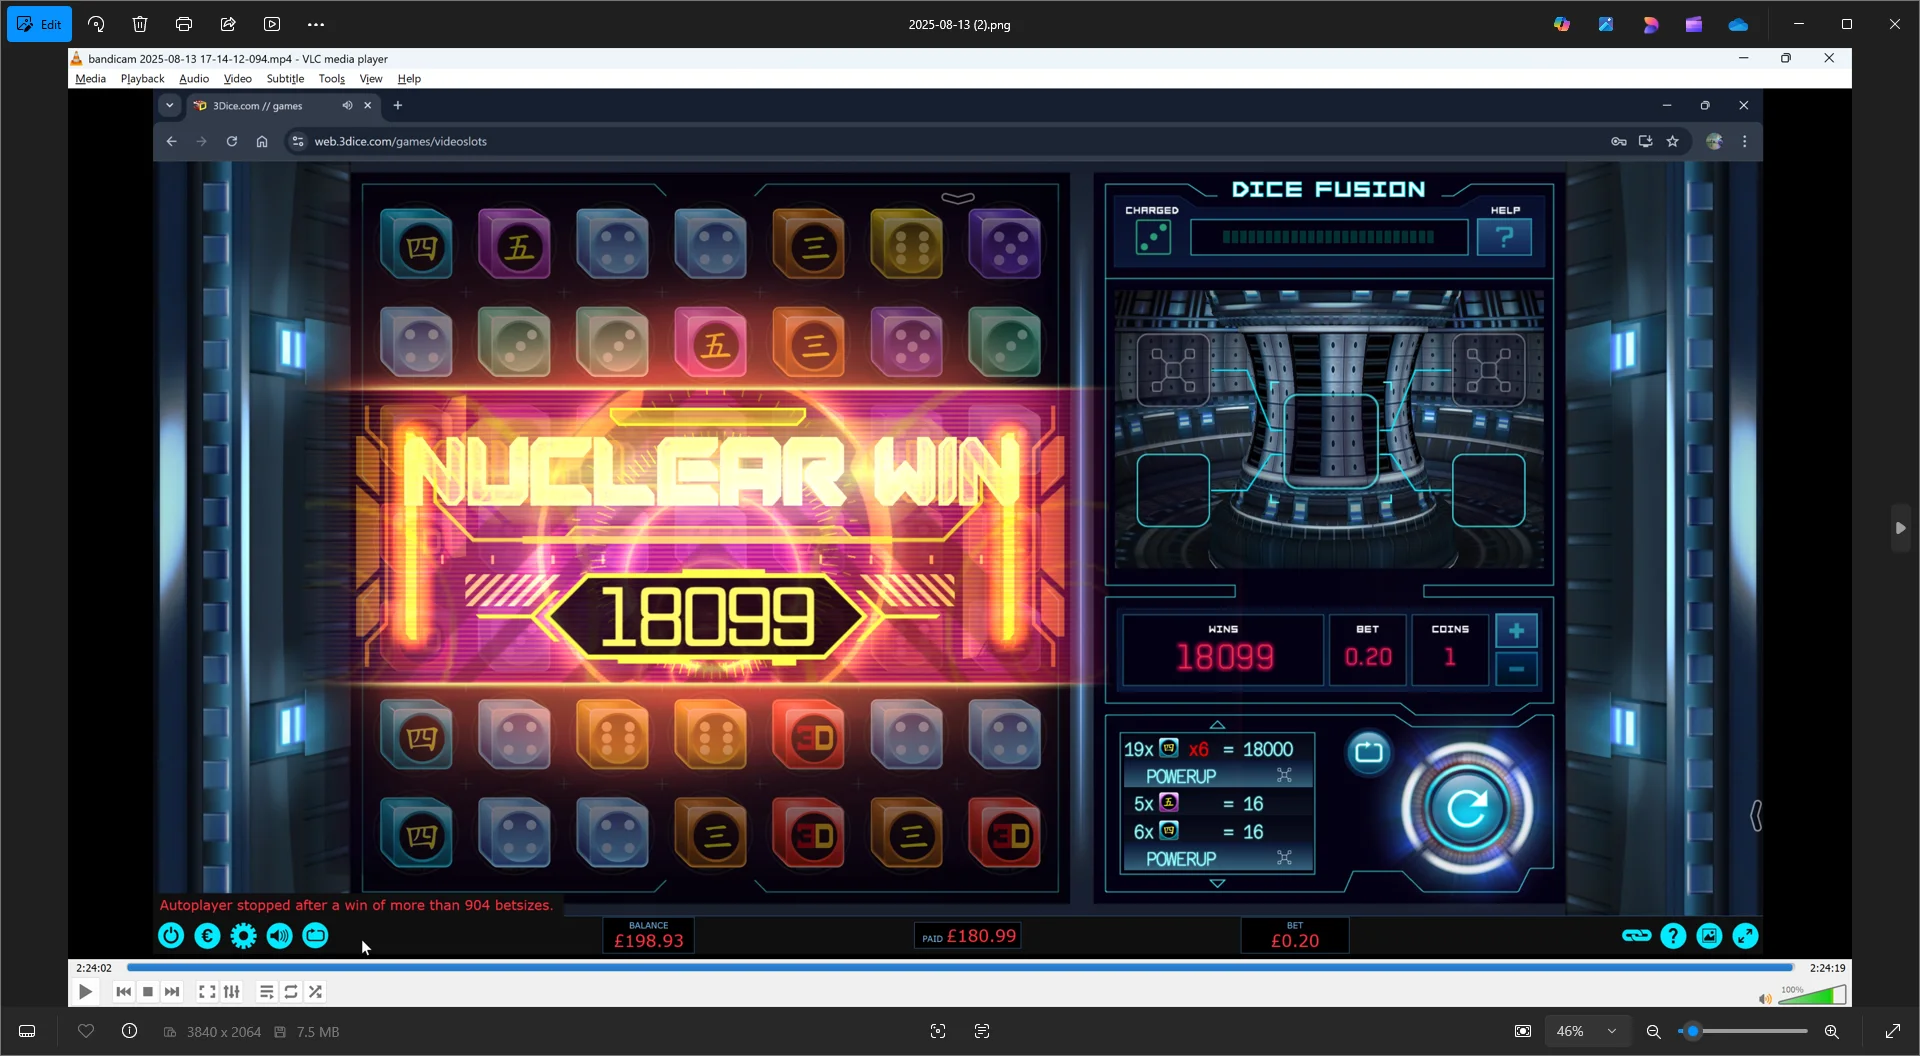Screen dimensions: 1920x1056
Task: Open the Media menu in VLC
Action: [90, 78]
